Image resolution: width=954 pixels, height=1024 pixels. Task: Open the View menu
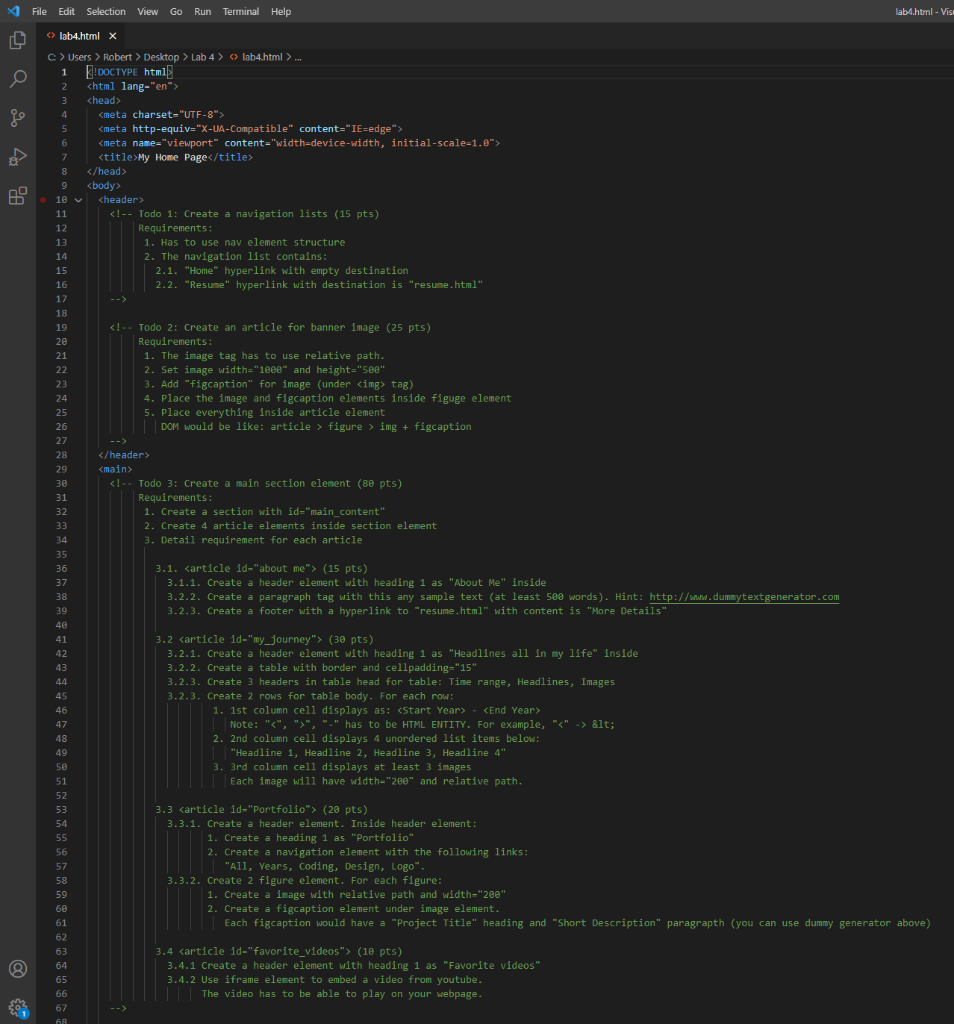[147, 11]
